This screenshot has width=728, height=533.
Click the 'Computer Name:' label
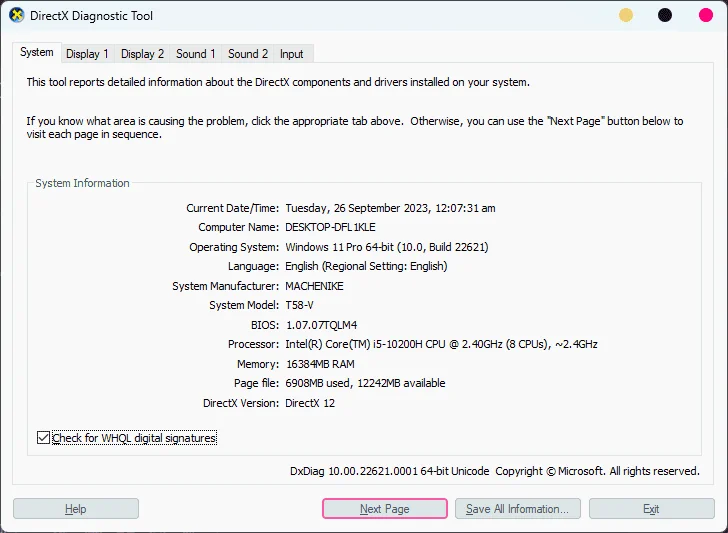tap(239, 227)
